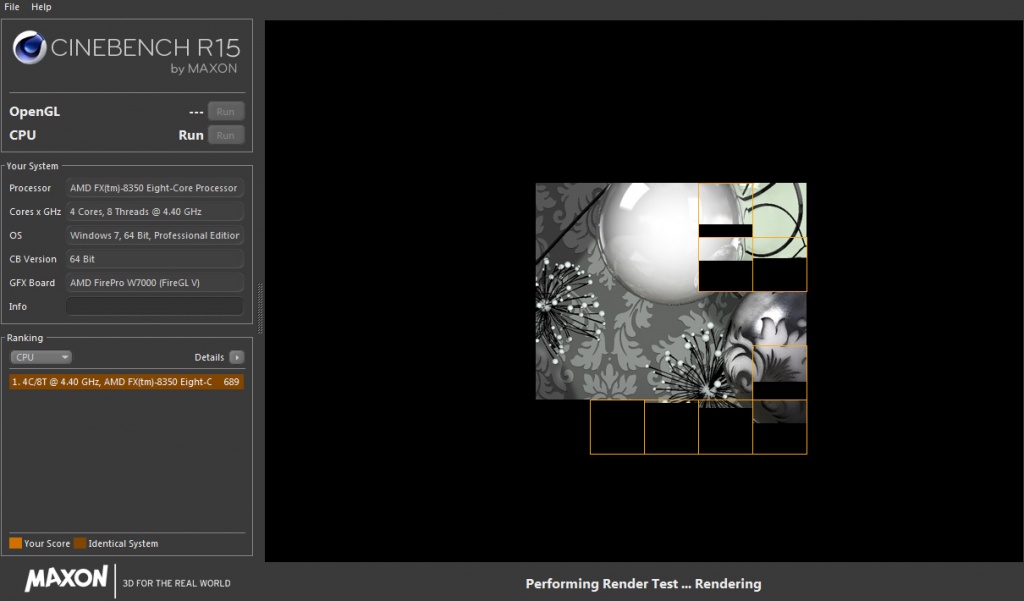The image size is (1024, 601).
Task: Click the Processor field with AMD FX-8350
Action: pyautogui.click(x=155, y=188)
